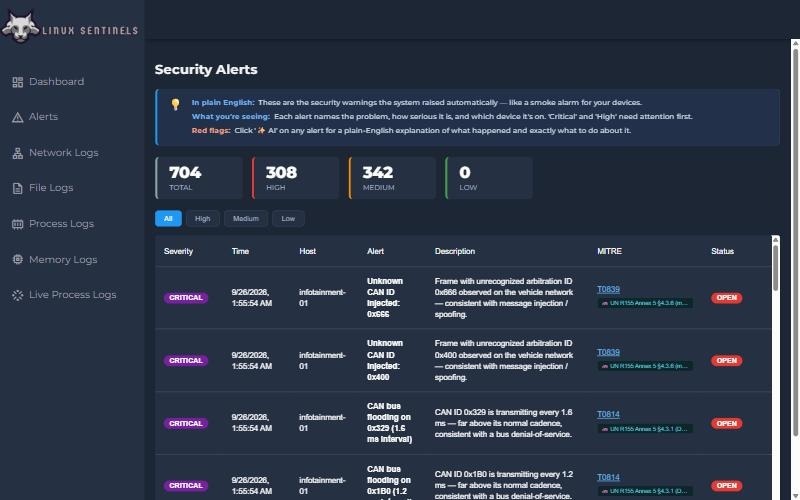Filter alerts by Low severity
This screenshot has height=500, width=800.
[288, 218]
